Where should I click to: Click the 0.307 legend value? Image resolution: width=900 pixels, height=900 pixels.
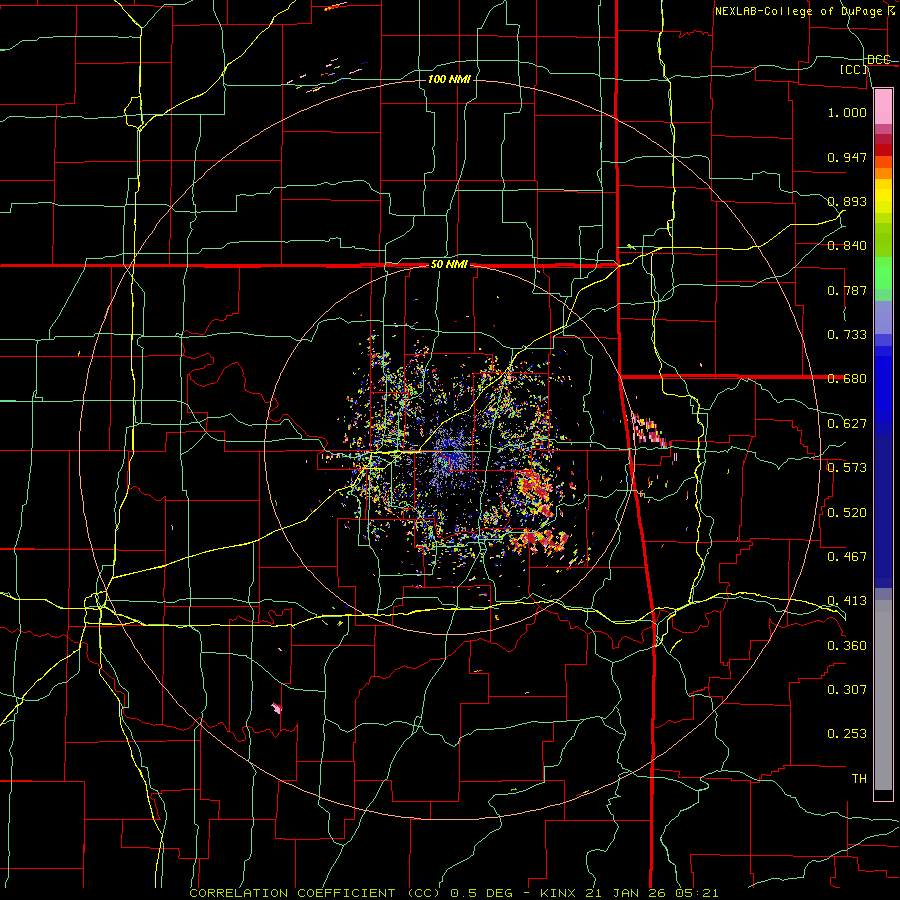tap(847, 690)
